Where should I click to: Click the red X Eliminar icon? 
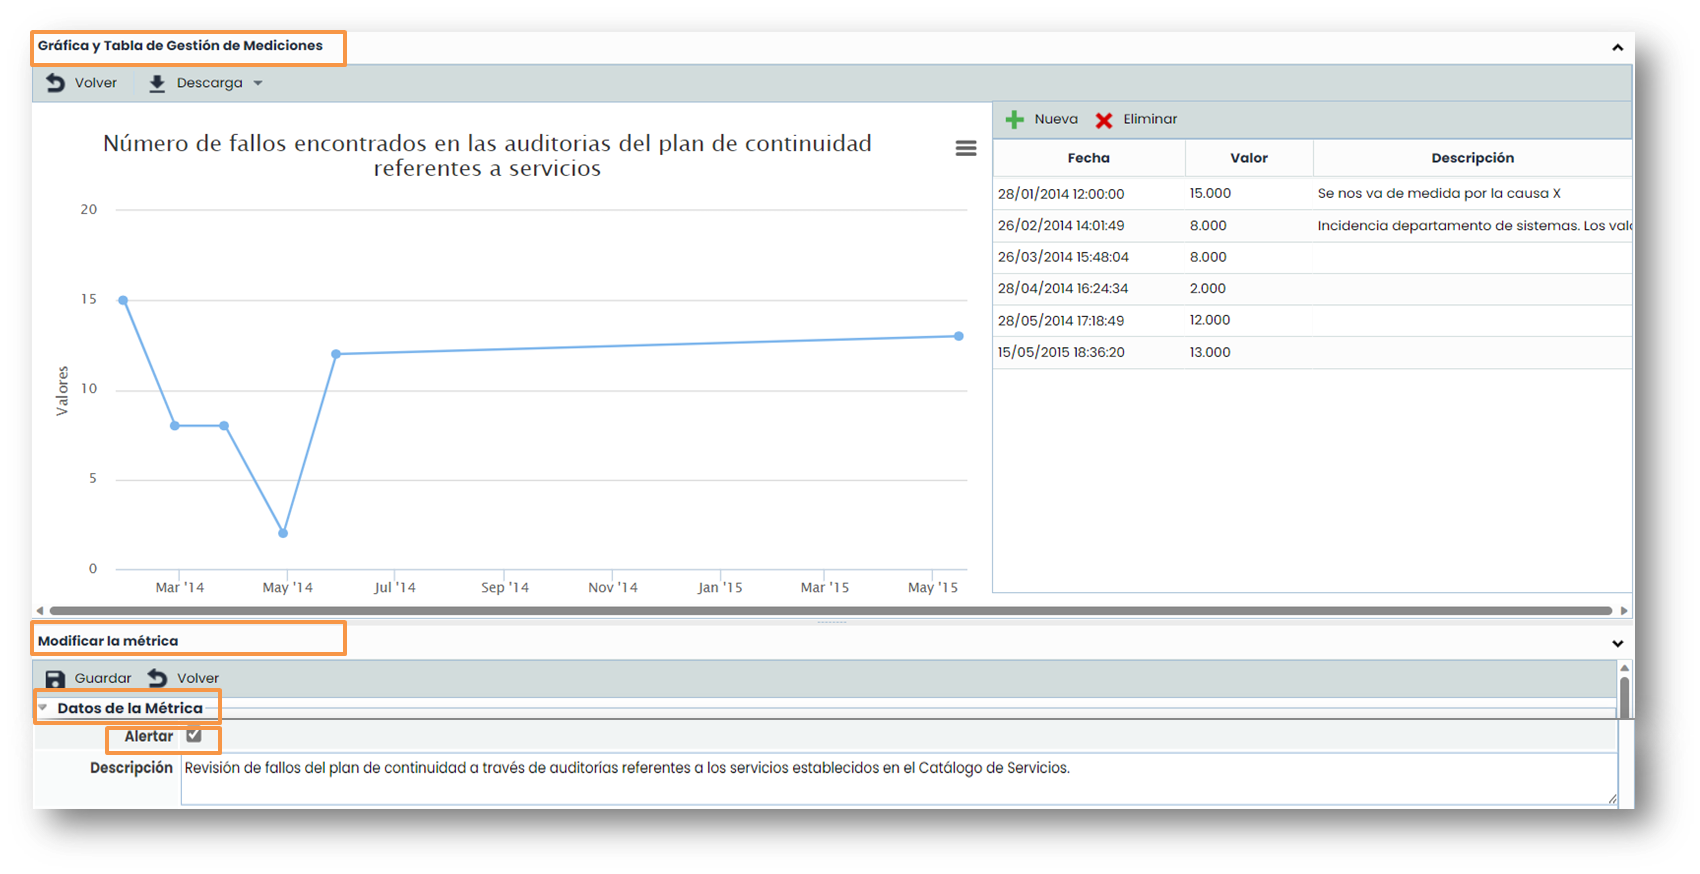tap(1104, 120)
